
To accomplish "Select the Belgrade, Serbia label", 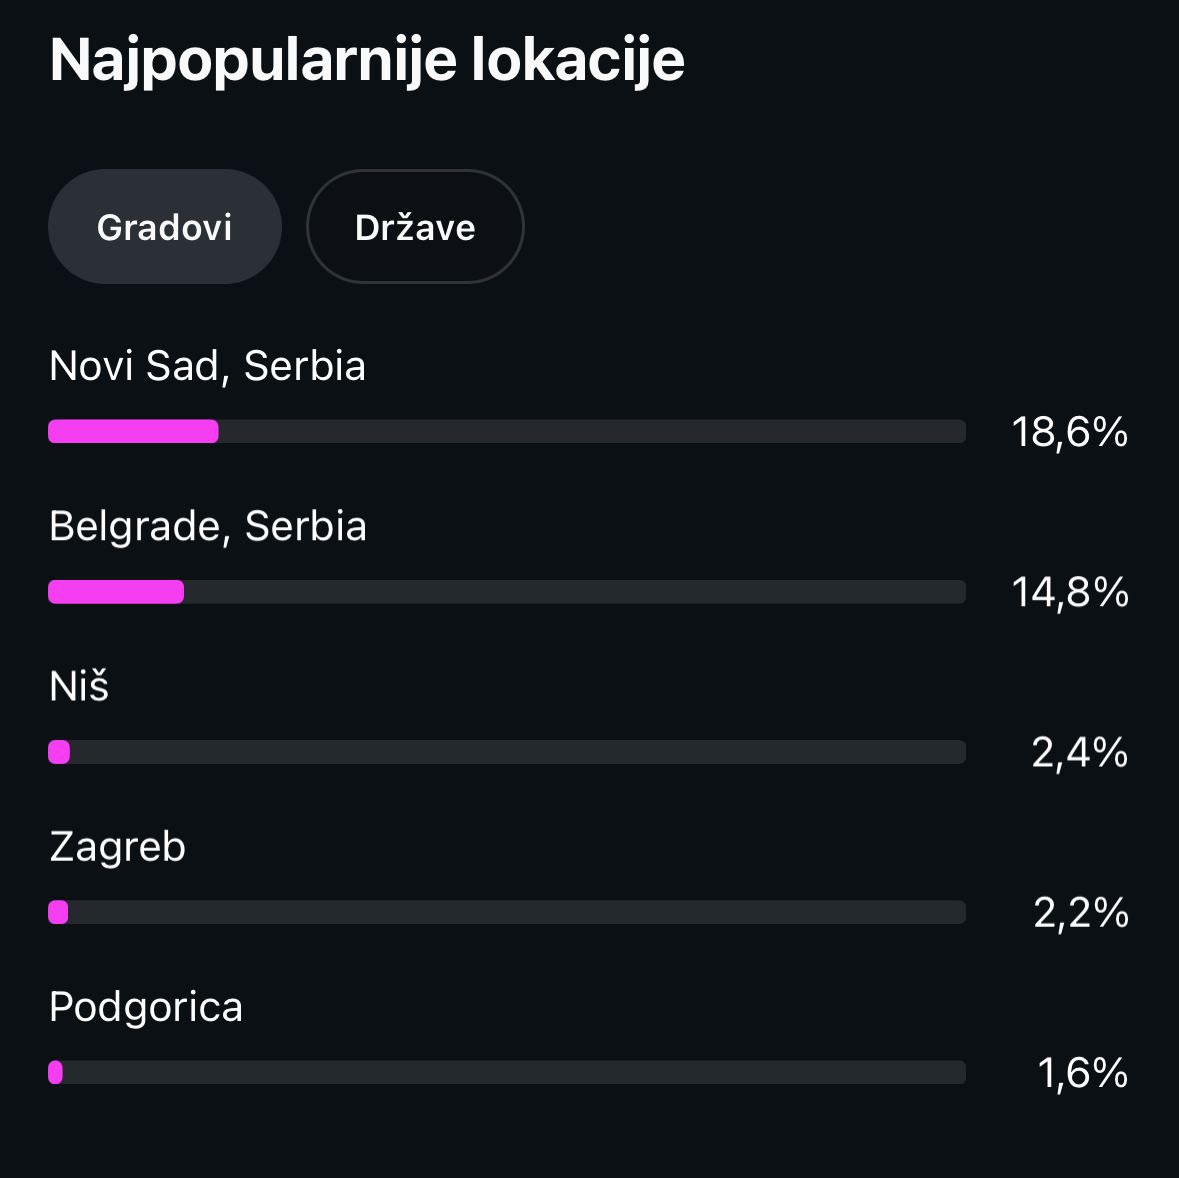I will 208,526.
